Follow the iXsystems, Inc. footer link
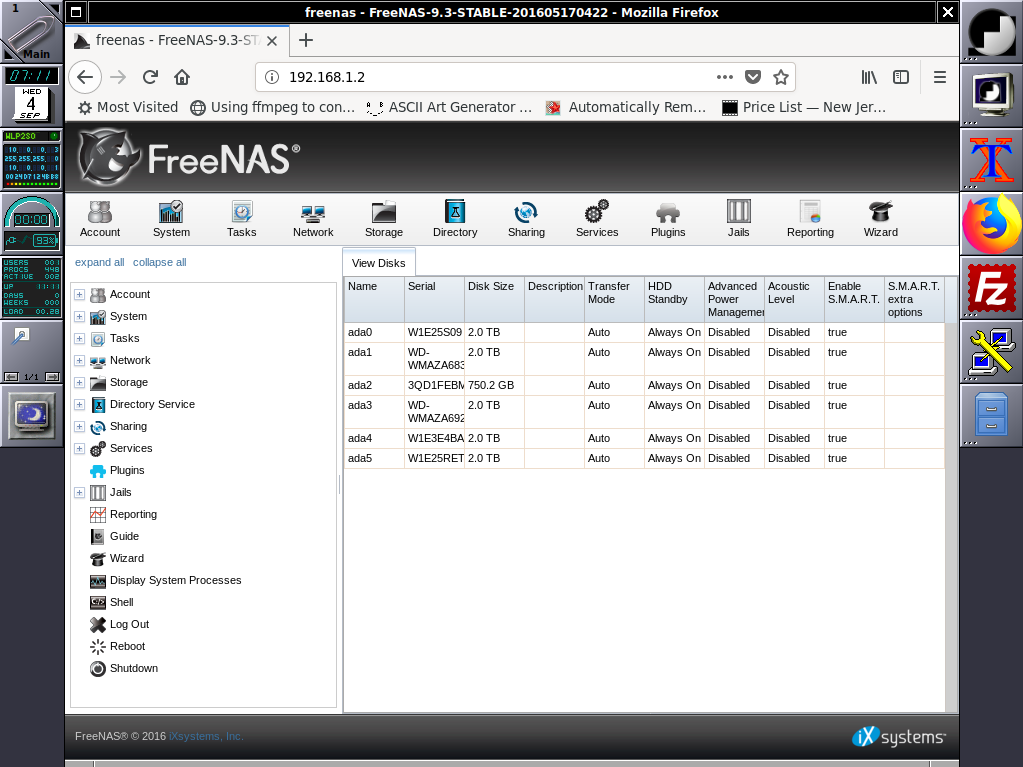1023x767 pixels. click(x=206, y=736)
